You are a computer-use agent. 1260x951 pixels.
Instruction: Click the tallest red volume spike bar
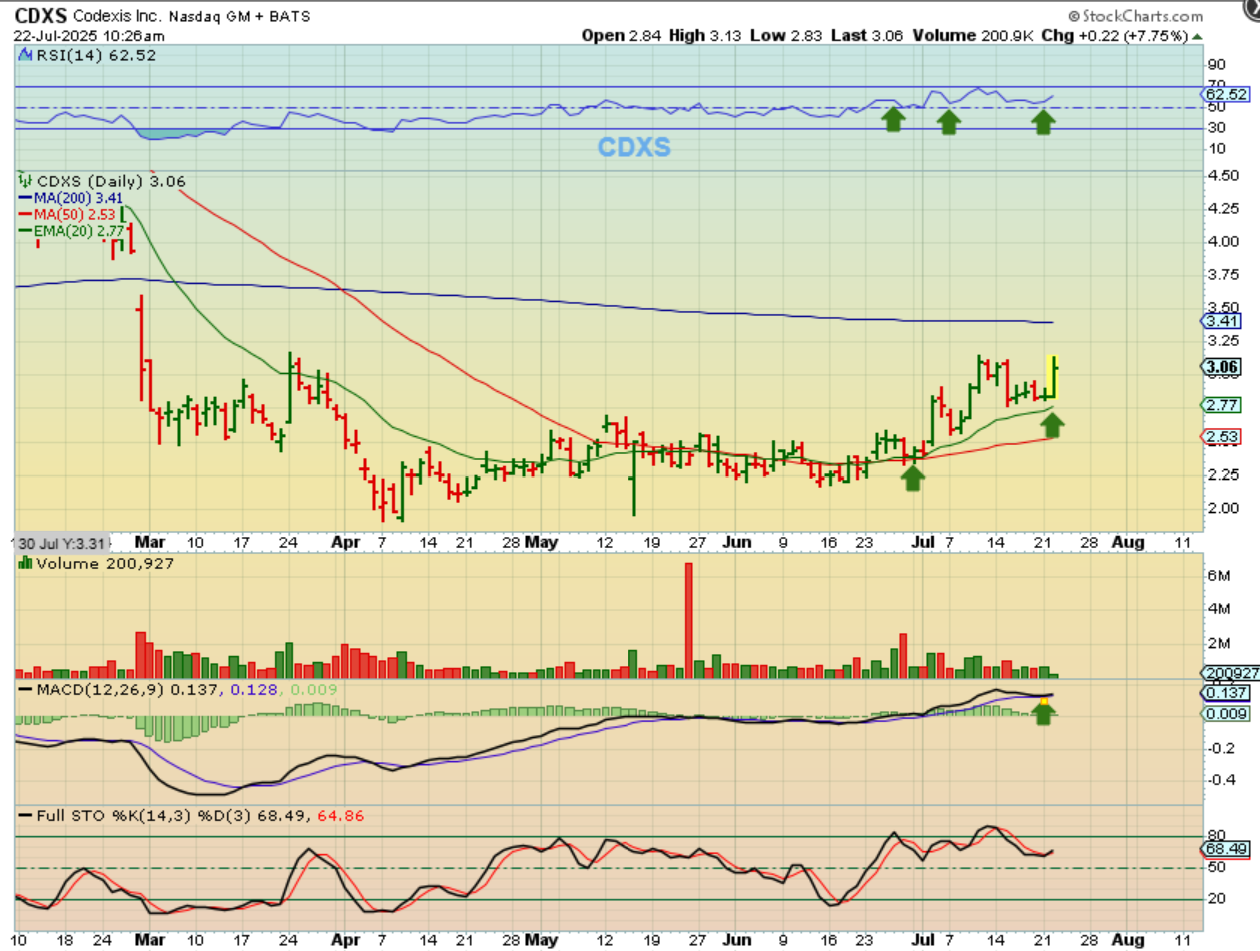point(688,620)
